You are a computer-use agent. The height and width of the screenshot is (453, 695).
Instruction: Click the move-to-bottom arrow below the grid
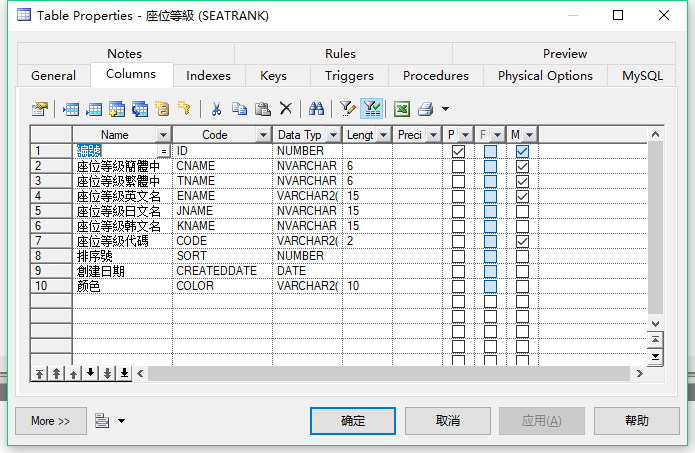click(125, 374)
